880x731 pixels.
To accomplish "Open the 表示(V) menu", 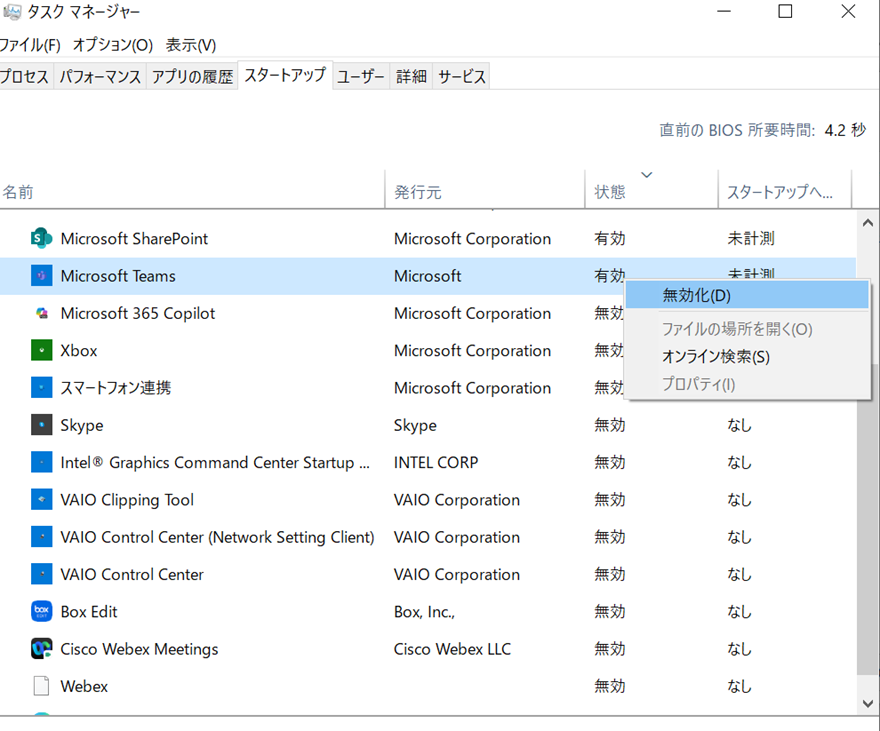I will point(191,45).
